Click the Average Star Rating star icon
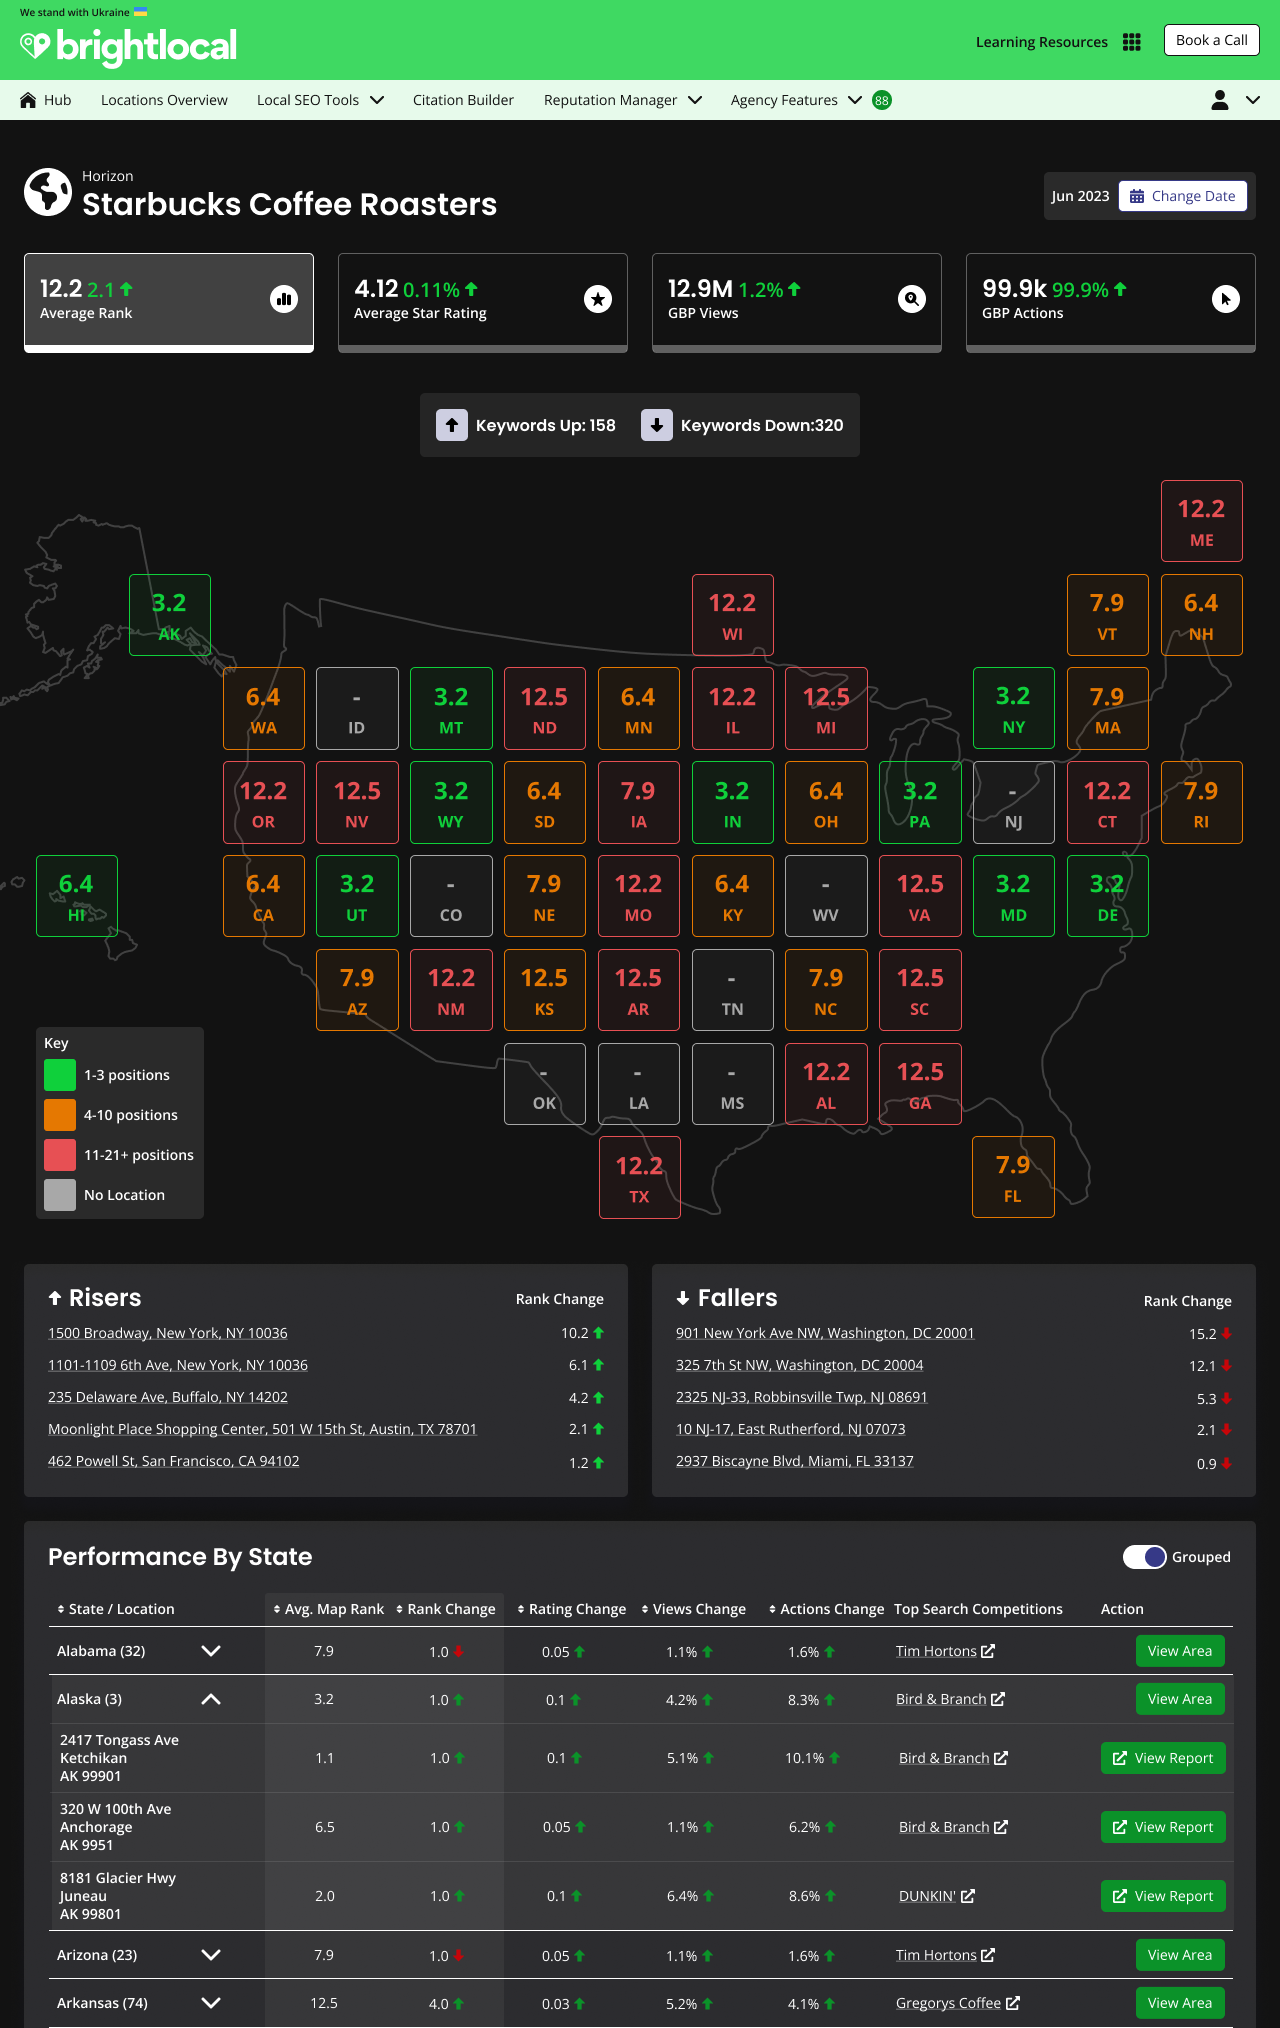 click(598, 299)
